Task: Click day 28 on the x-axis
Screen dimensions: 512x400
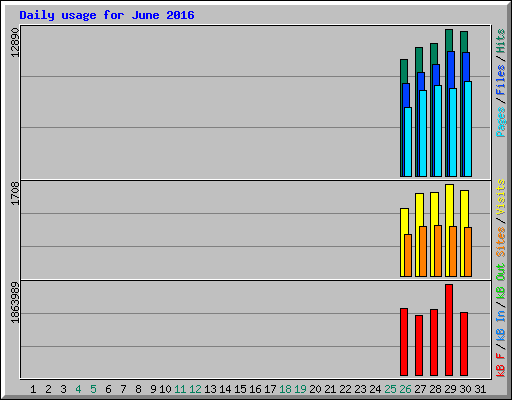Action: pyautogui.click(x=435, y=389)
